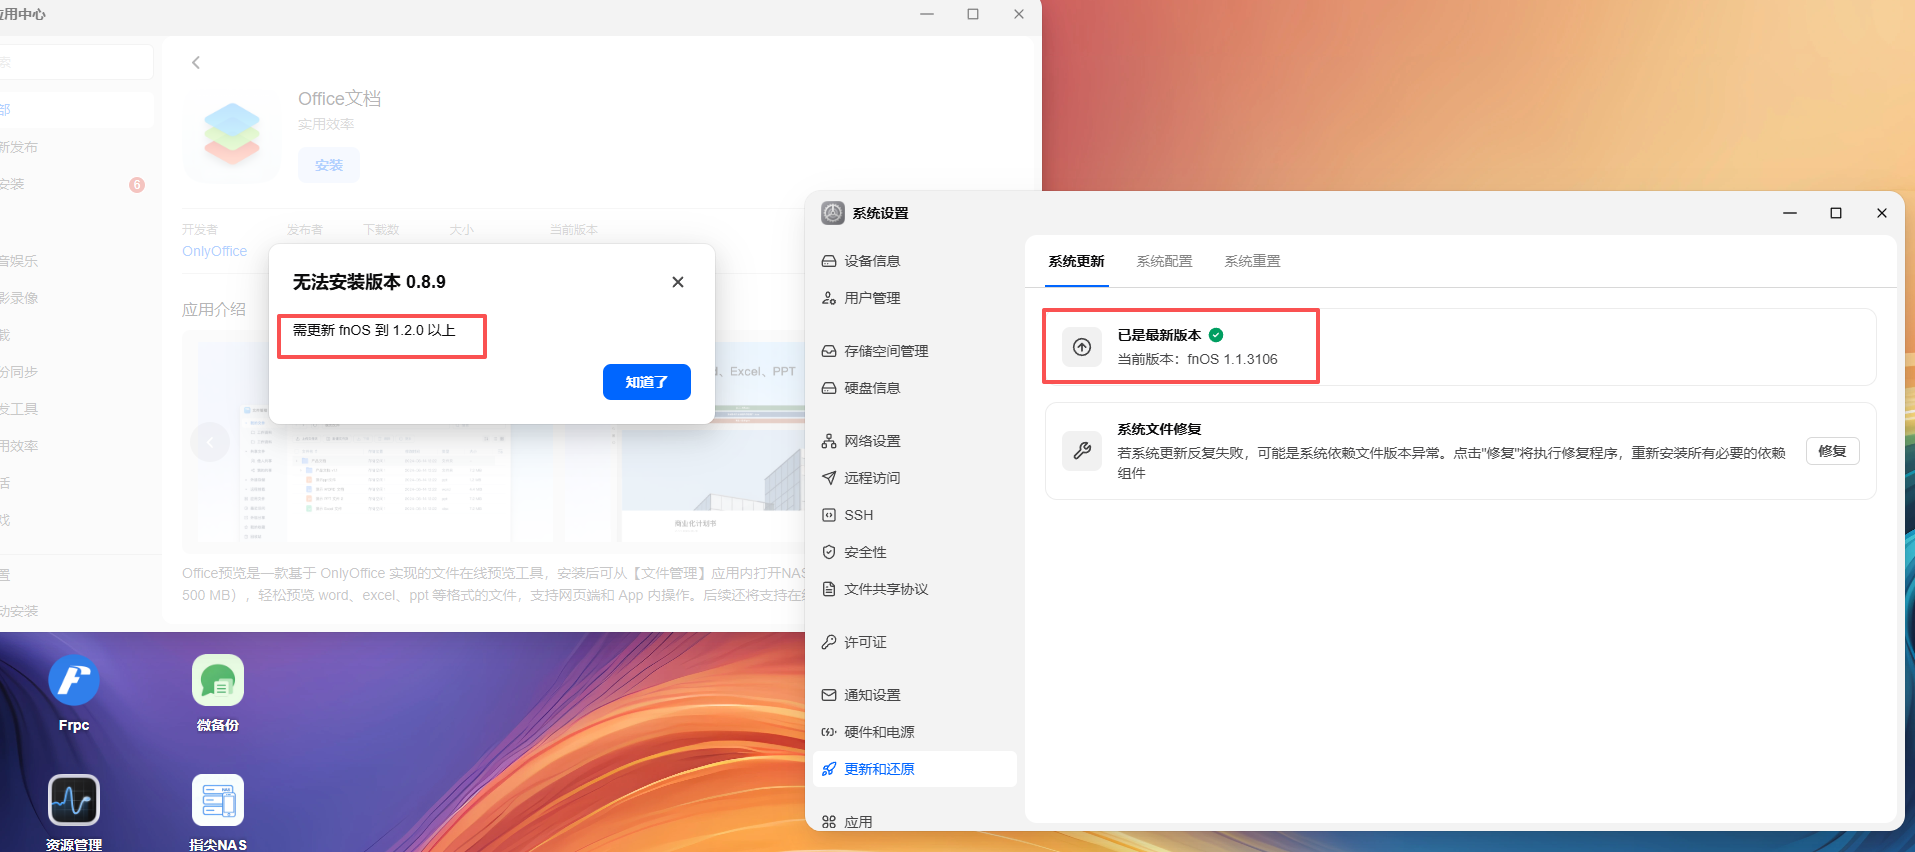Image resolution: width=1915 pixels, height=852 pixels.
Task: Click the 安装 button for Office文档
Action: 329,165
